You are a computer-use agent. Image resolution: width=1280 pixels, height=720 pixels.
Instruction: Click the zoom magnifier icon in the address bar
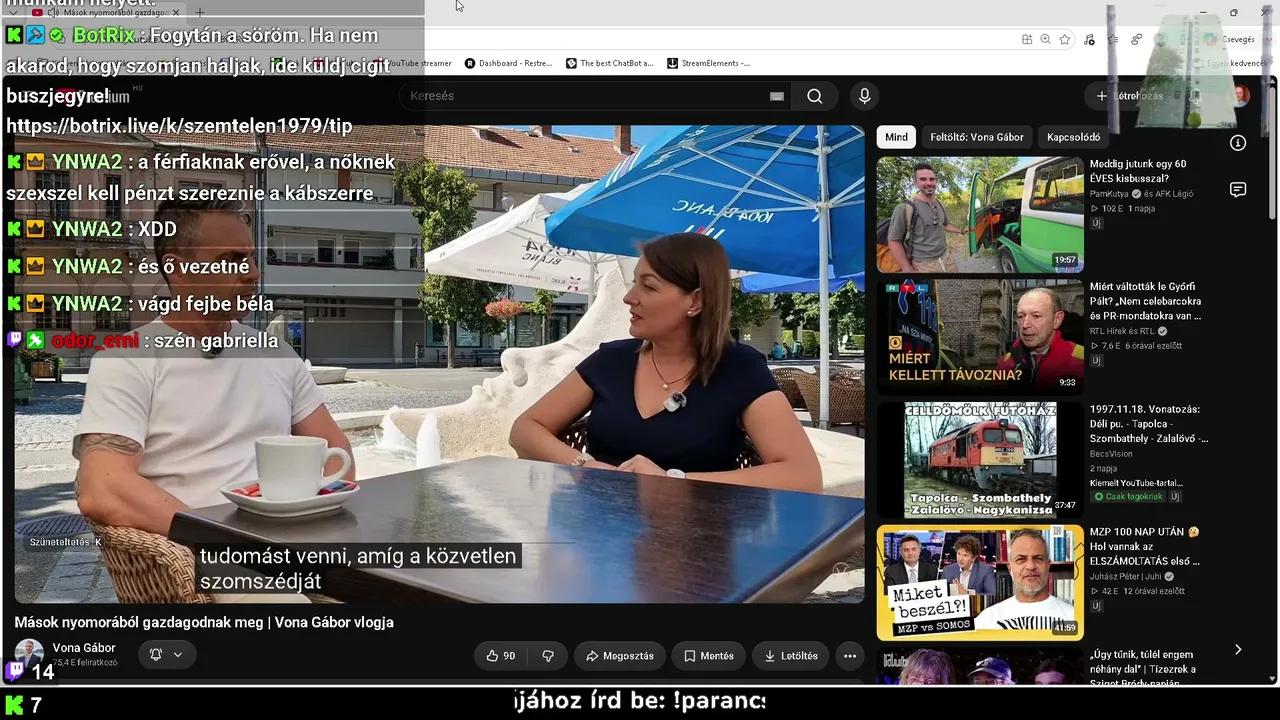pyautogui.click(x=1045, y=39)
